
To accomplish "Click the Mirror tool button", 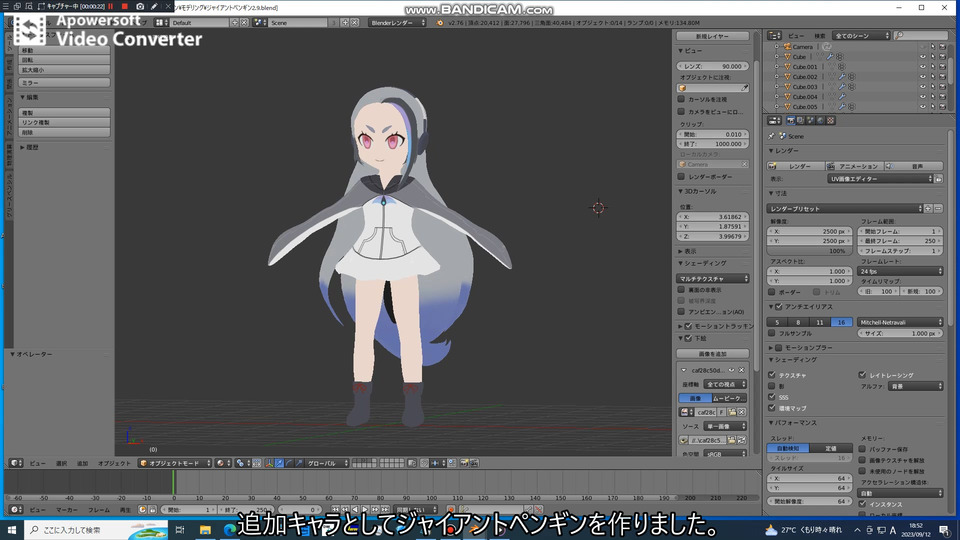I will tap(64, 83).
